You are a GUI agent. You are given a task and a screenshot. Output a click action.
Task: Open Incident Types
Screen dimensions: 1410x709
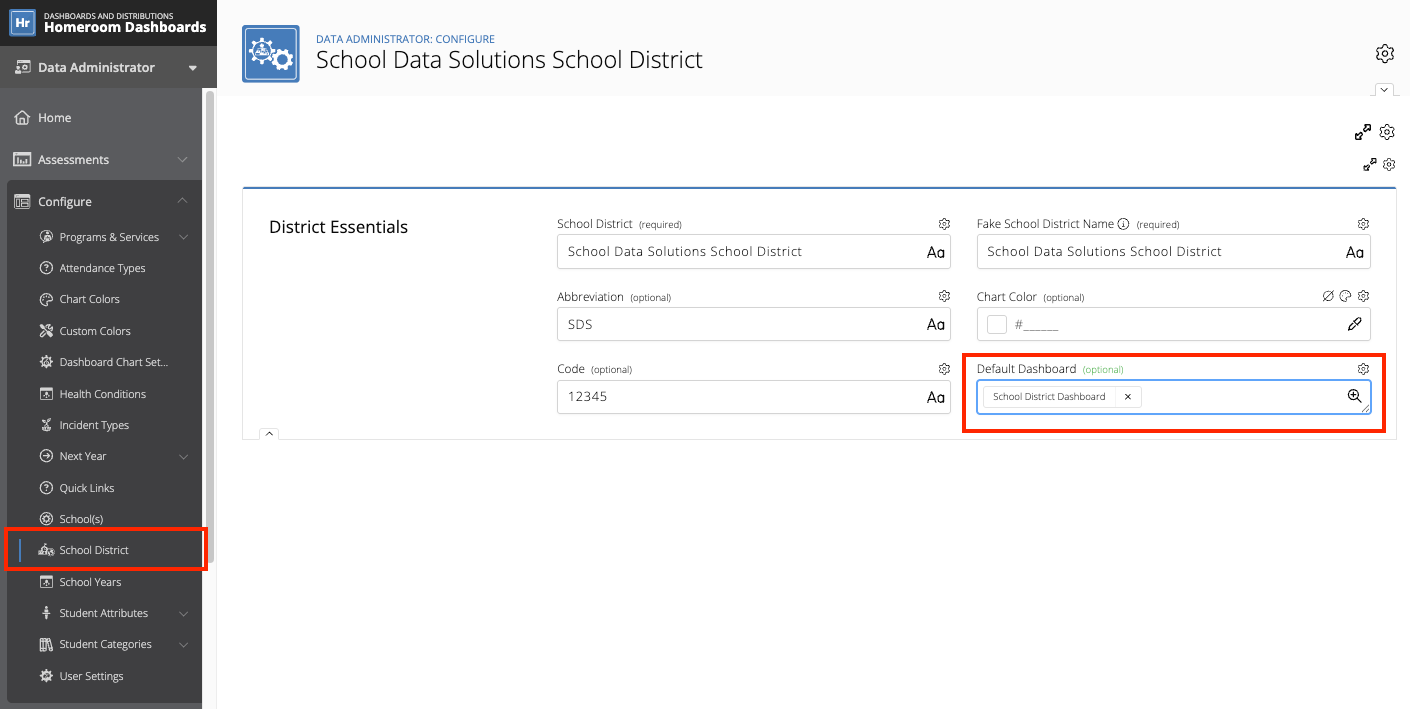94,425
